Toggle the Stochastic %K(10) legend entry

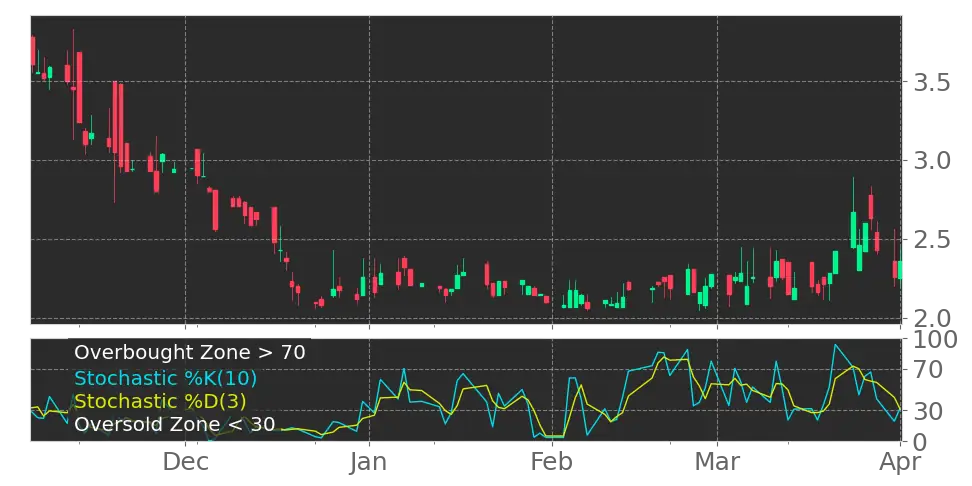click(x=166, y=379)
